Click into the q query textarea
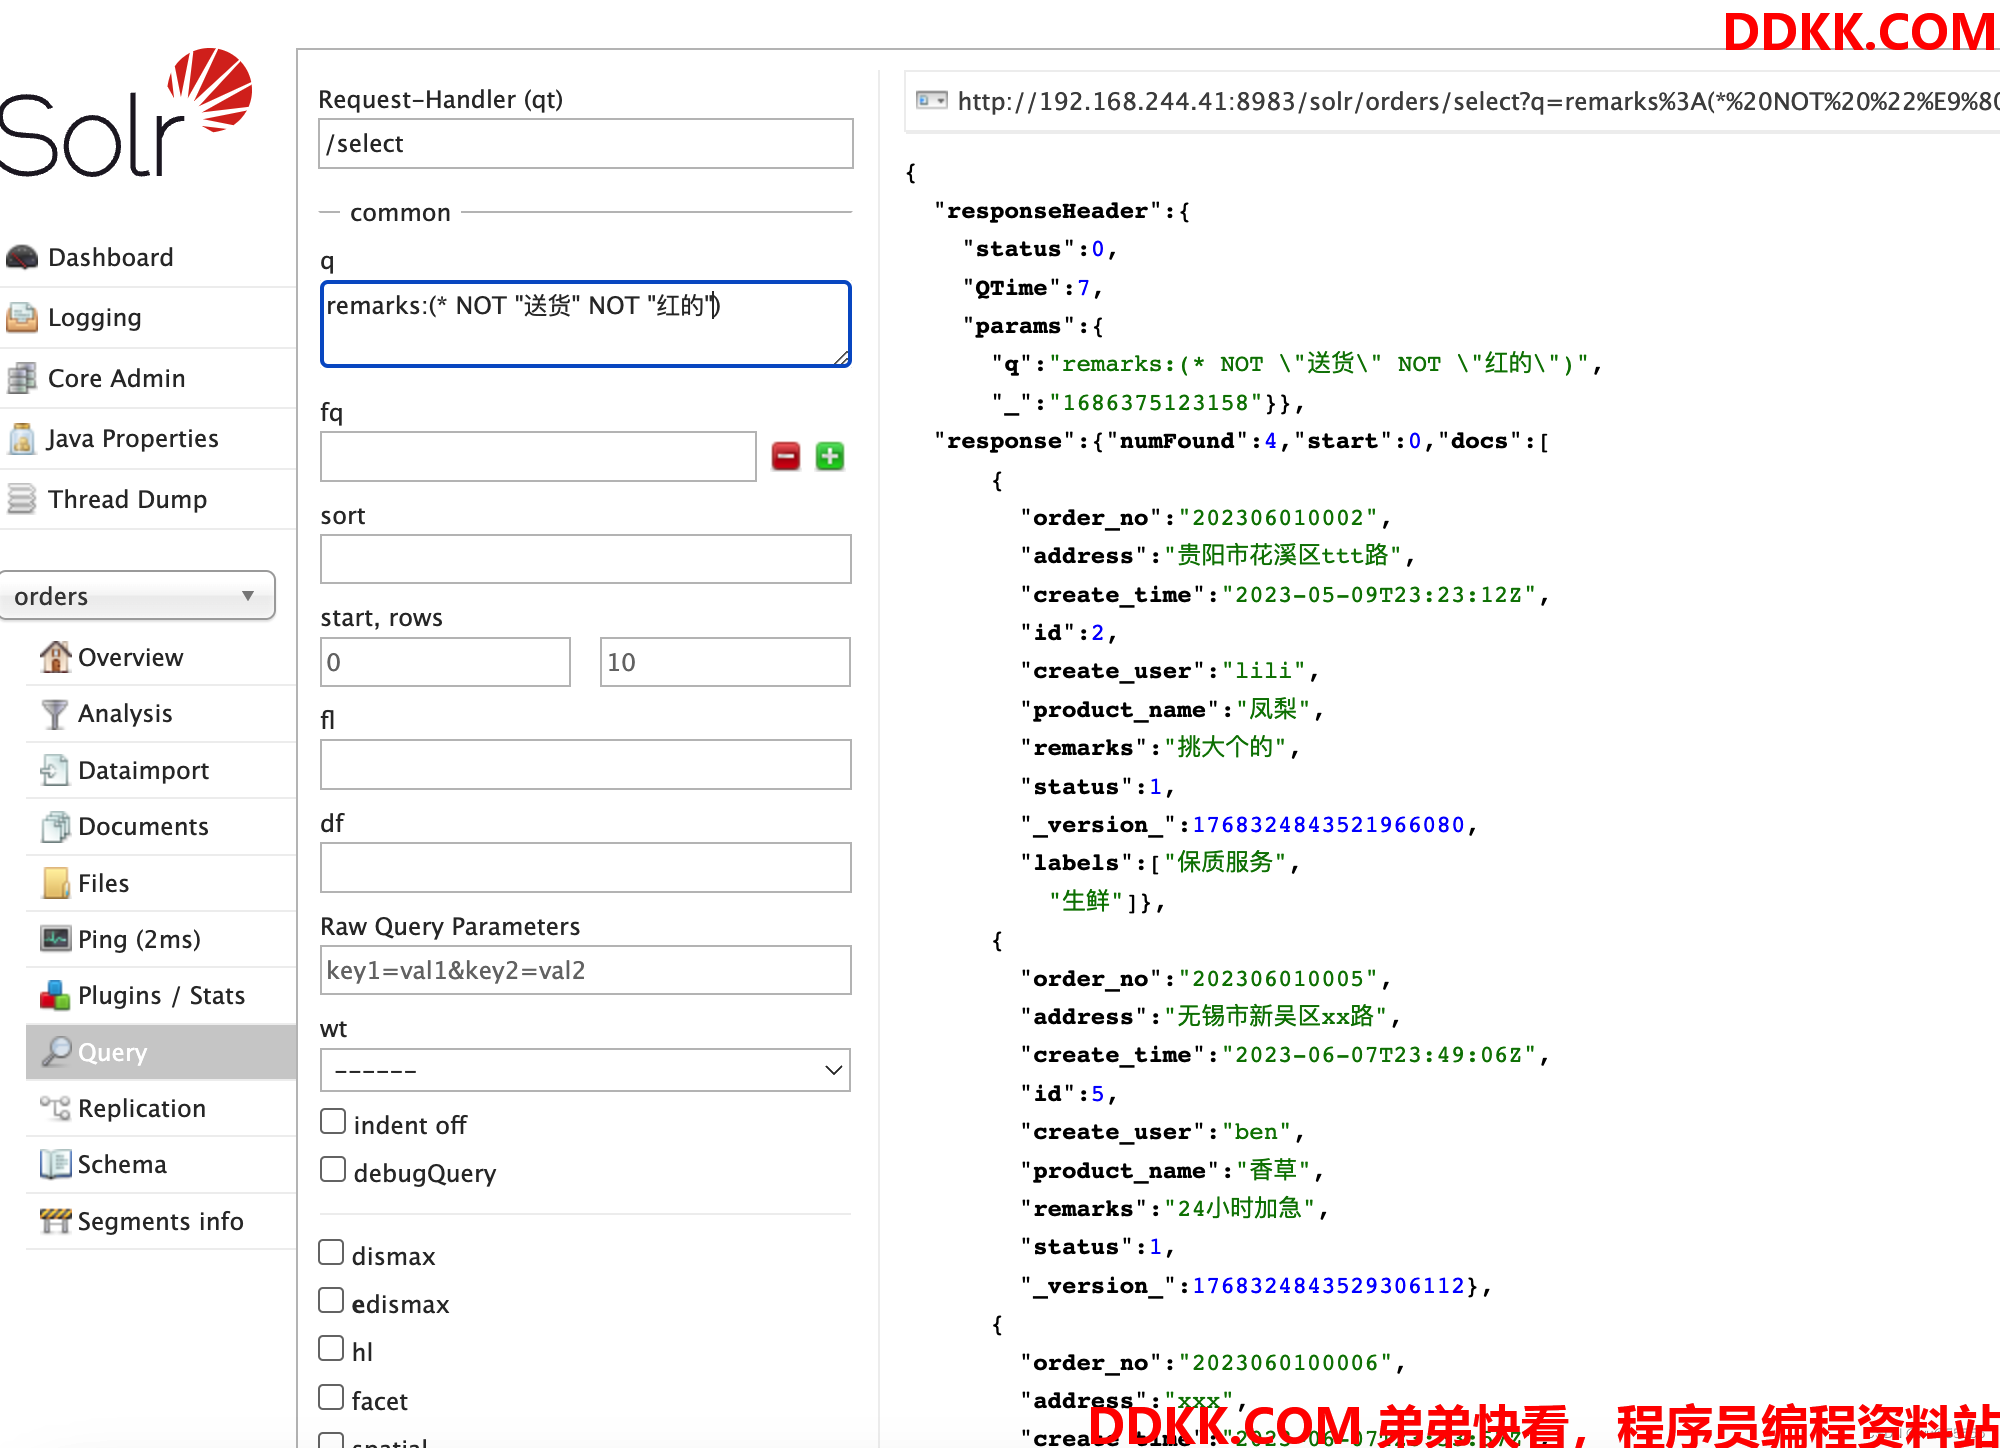The width and height of the screenshot is (2000, 1448). point(585,324)
